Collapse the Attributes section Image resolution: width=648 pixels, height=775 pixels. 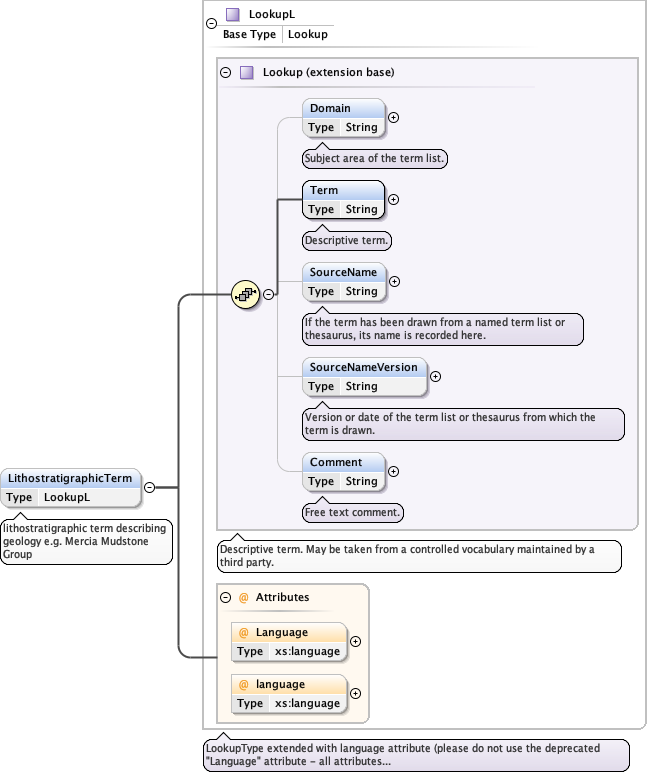click(x=225, y=598)
